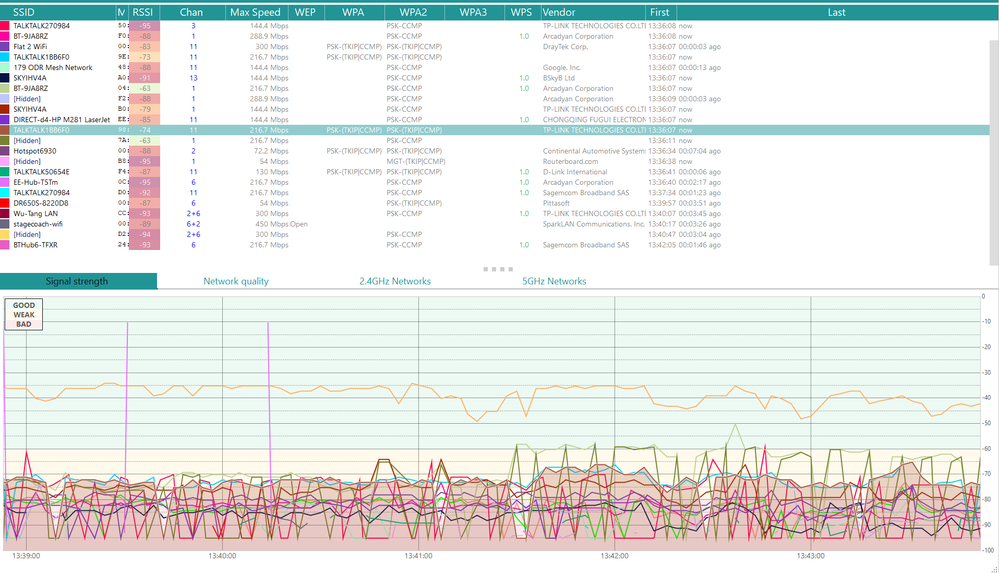Click the Chan column header
999x573 pixels.
coord(191,12)
